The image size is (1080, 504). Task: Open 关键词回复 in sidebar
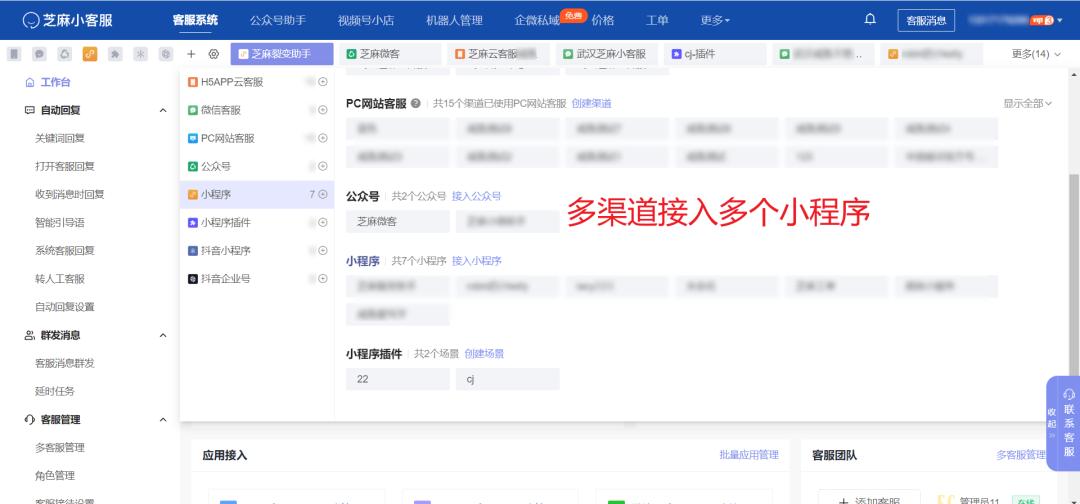(60, 138)
